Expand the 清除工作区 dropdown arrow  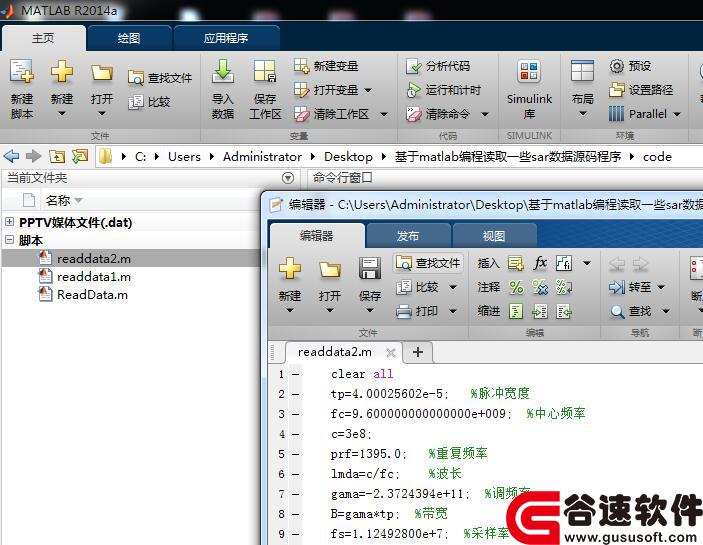384,114
